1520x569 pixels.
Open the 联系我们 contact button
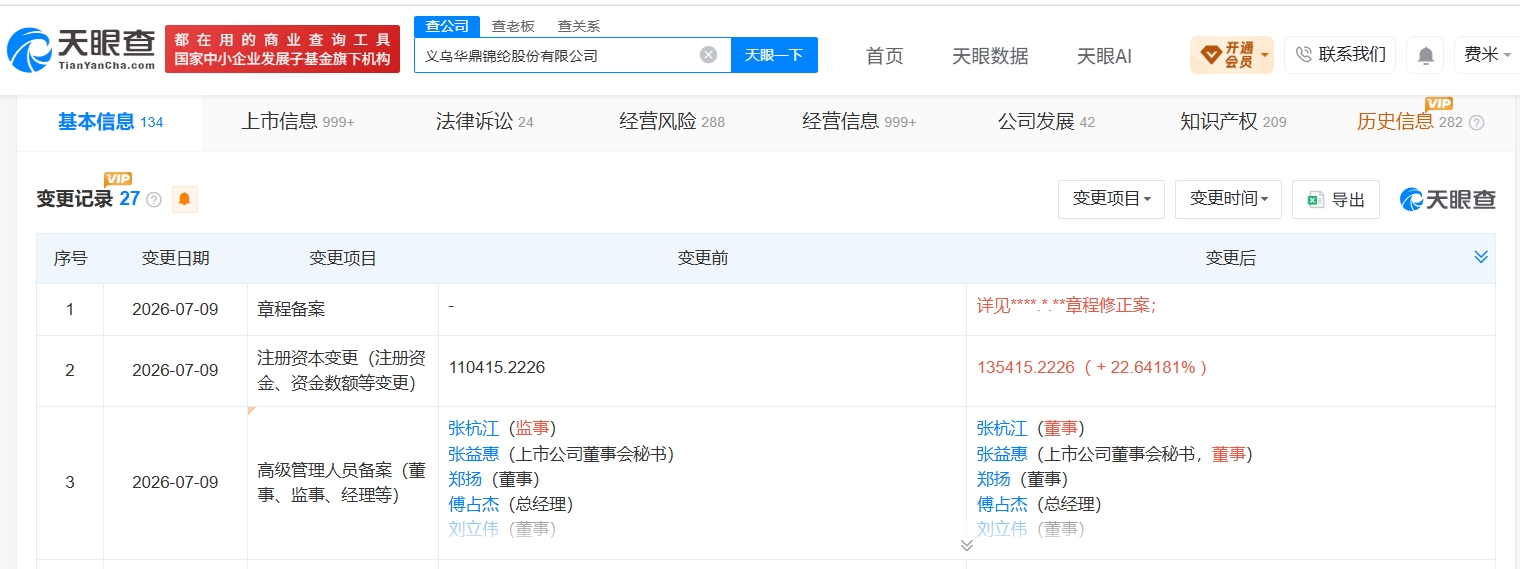tap(1340, 55)
